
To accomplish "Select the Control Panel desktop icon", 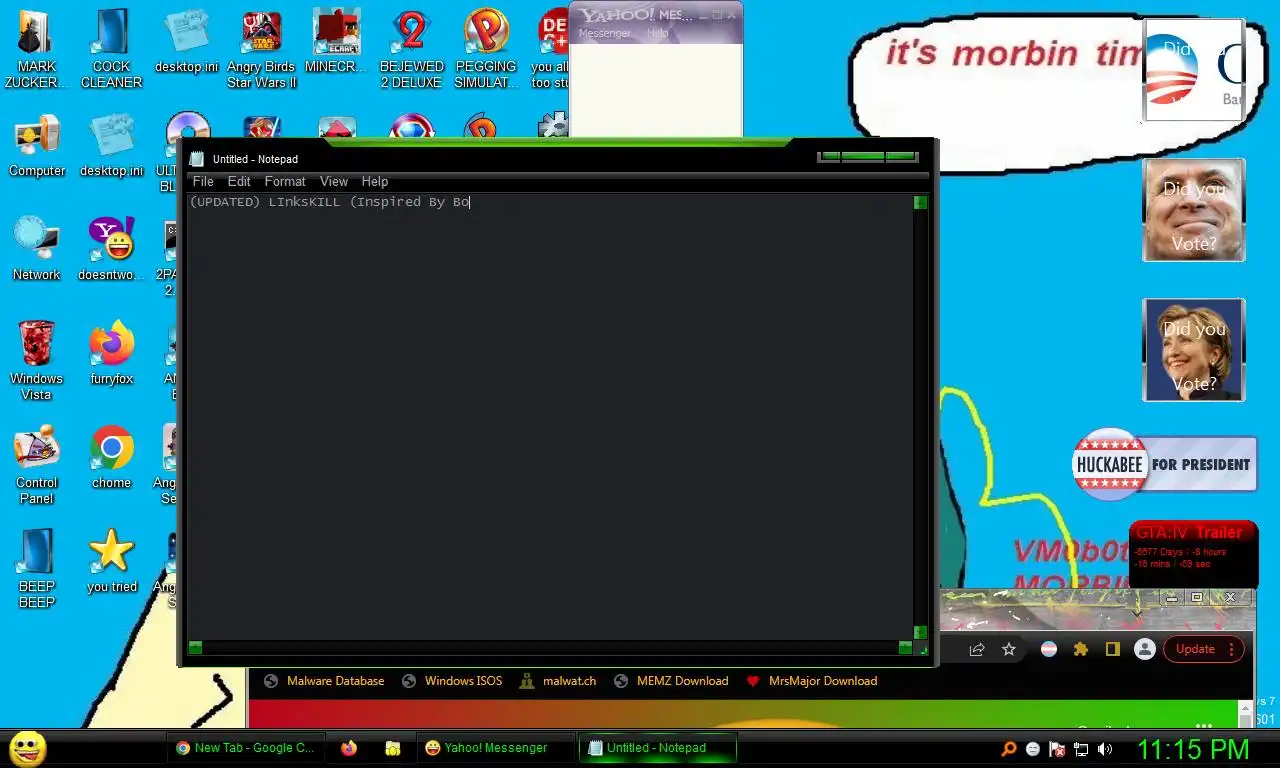I will click(37, 465).
